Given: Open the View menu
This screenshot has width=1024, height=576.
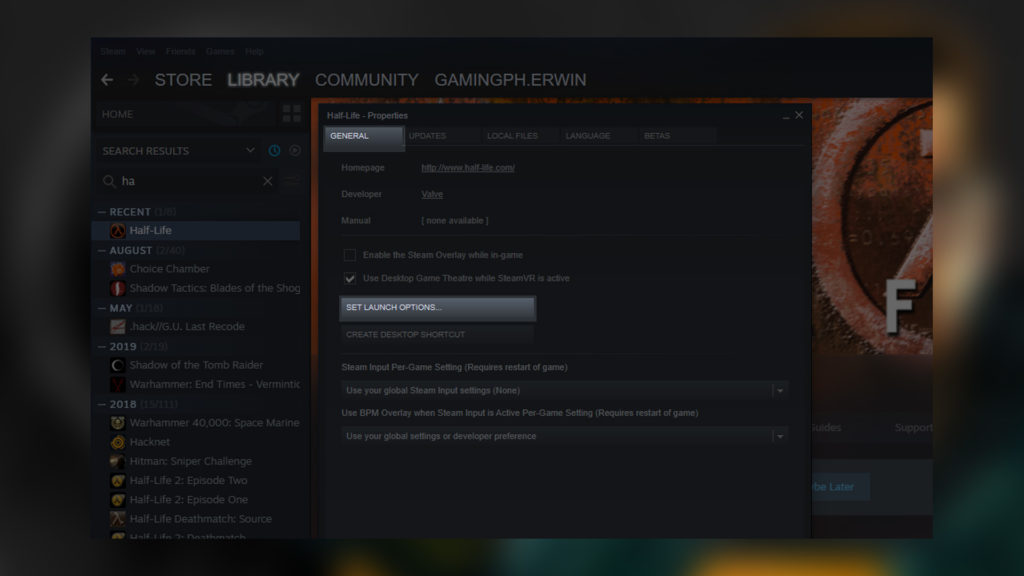Looking at the screenshot, I should (x=146, y=51).
